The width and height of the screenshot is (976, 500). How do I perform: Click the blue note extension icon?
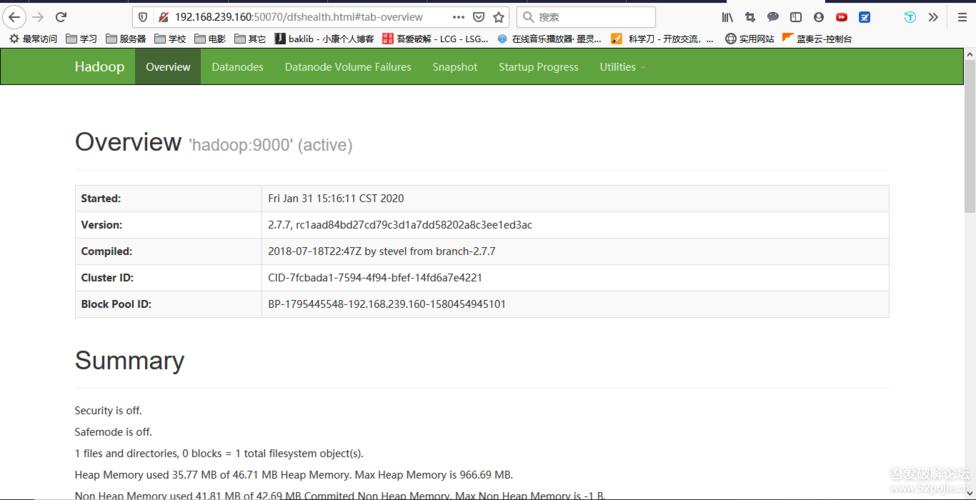pos(865,17)
